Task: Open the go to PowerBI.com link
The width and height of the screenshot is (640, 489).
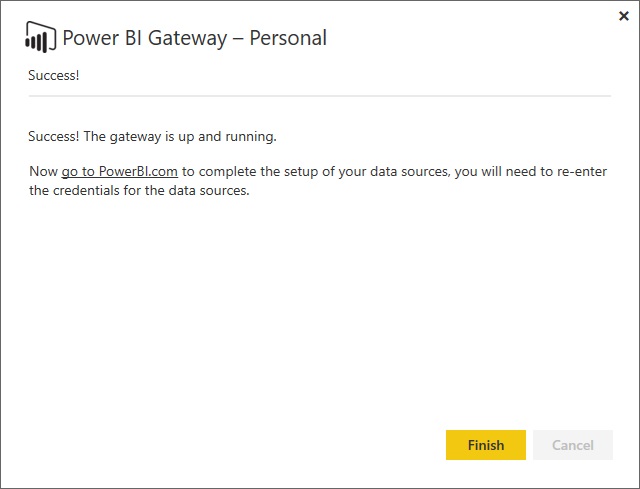Action: click(x=119, y=172)
